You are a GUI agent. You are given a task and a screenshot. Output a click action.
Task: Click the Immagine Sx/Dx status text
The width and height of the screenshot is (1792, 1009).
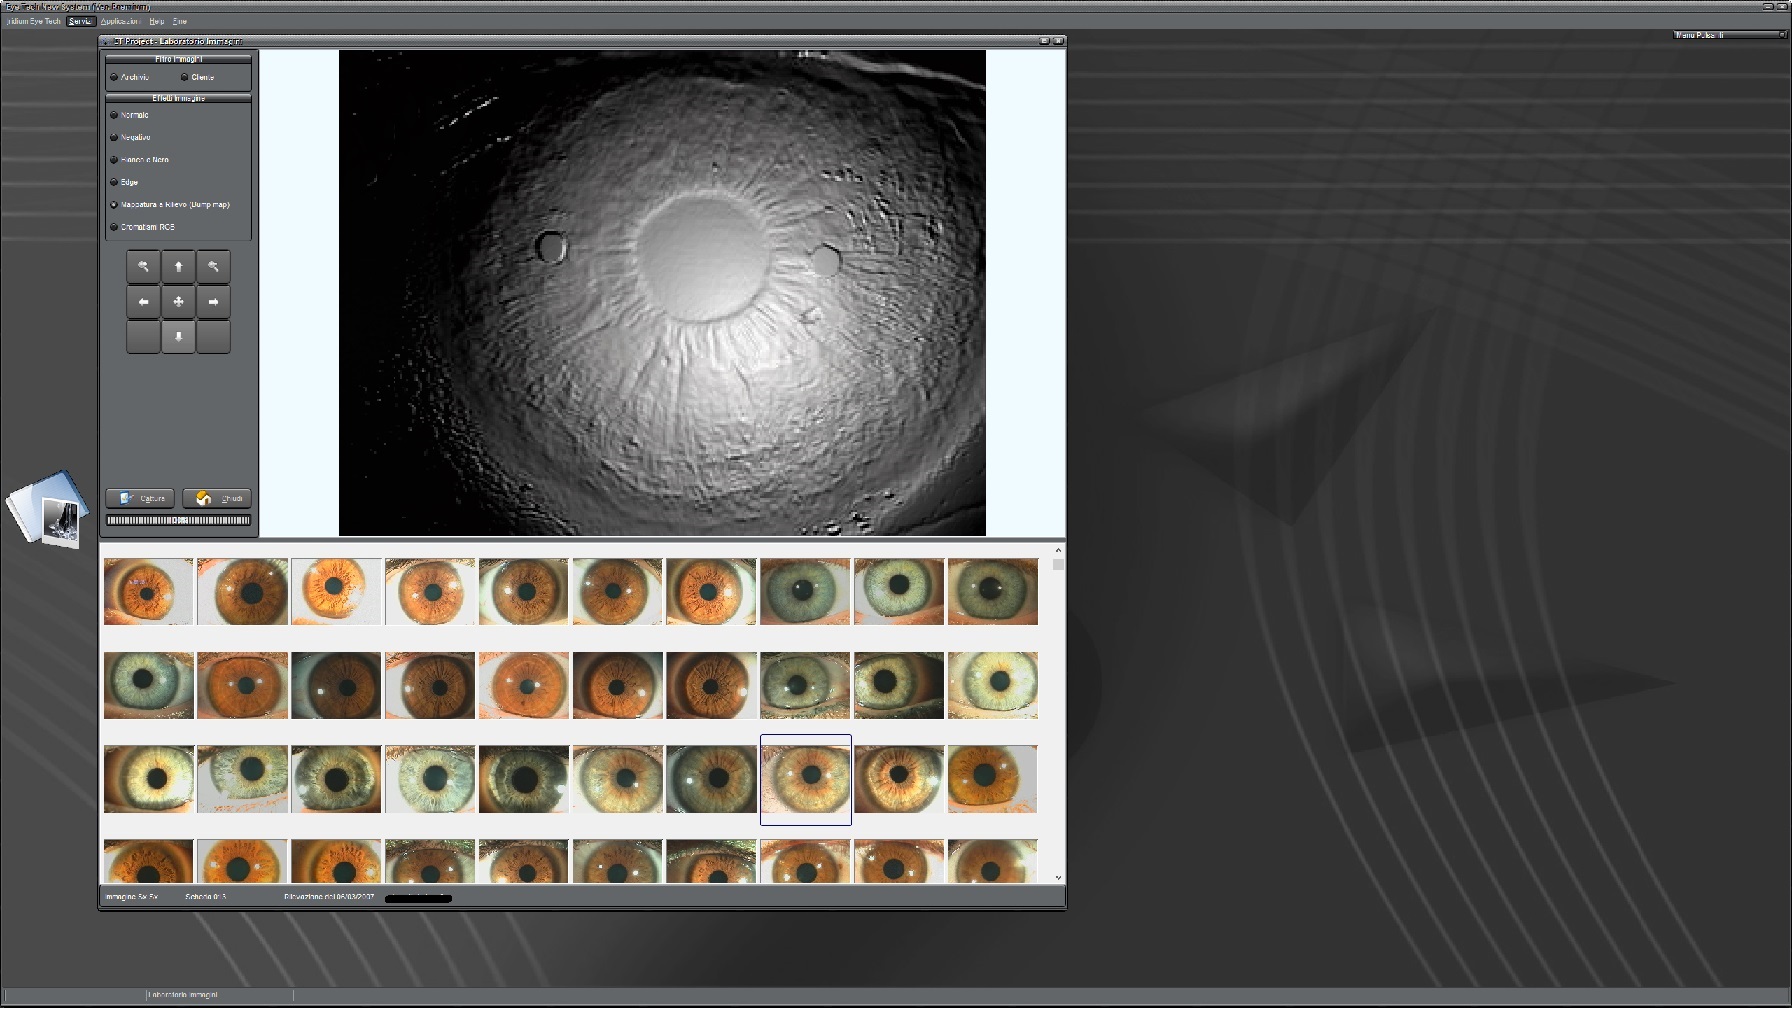(x=132, y=897)
